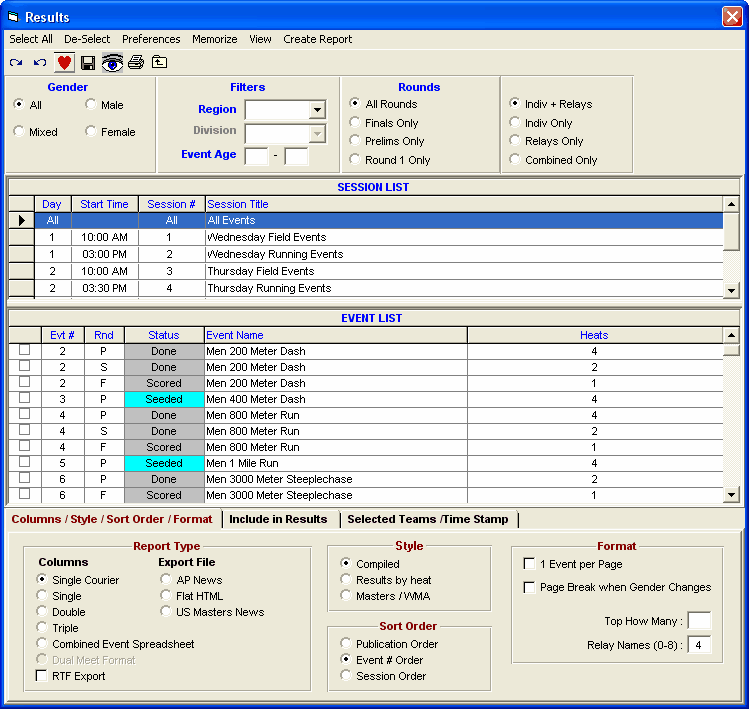Click the eye view report icon
Image resolution: width=749 pixels, height=709 pixels.
112,63
